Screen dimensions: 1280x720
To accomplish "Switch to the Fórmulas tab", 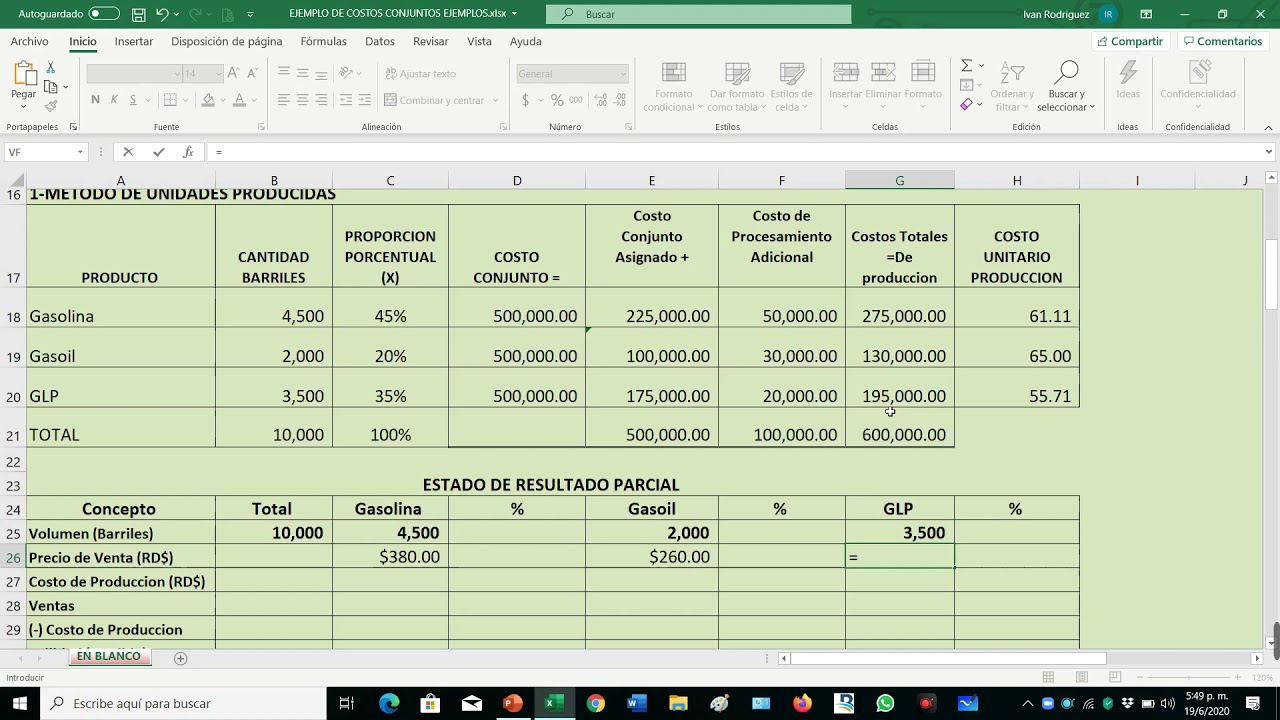I will pos(323,41).
